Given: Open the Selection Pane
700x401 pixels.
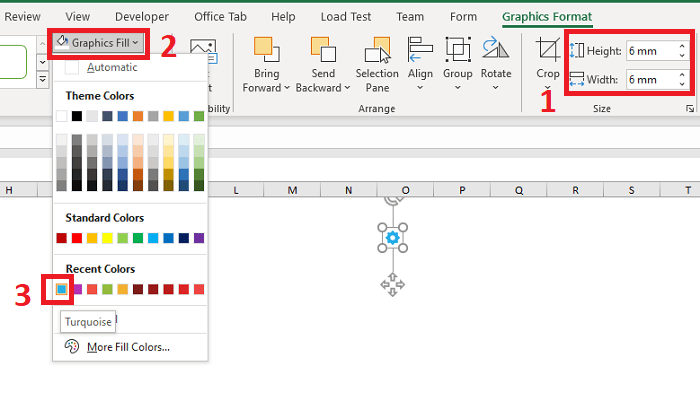Looking at the screenshot, I should click(377, 64).
